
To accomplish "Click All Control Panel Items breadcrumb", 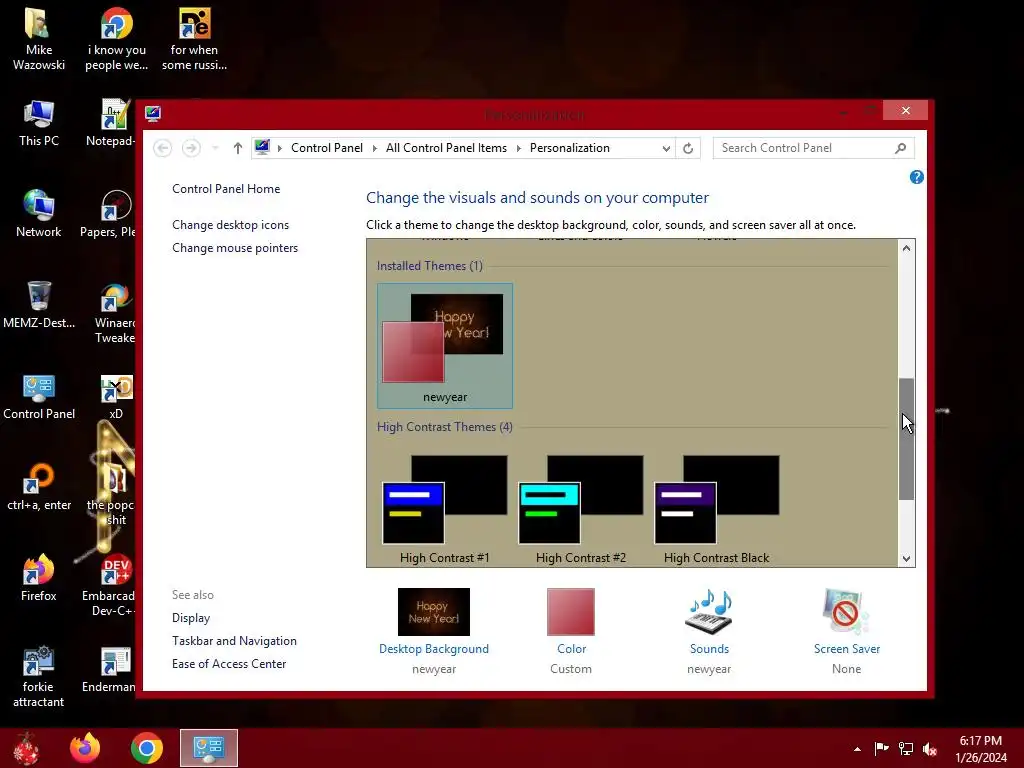I will click(446, 148).
